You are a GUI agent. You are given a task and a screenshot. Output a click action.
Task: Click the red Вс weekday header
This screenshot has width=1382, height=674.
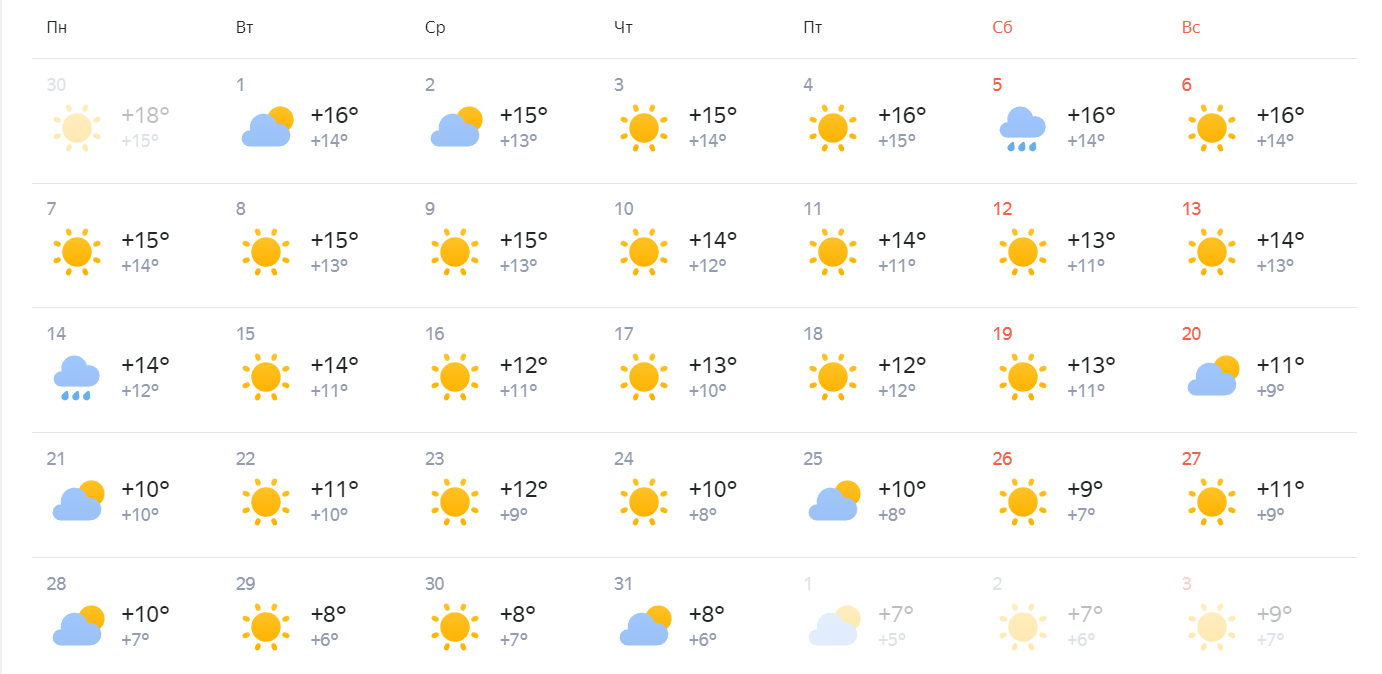1190,28
